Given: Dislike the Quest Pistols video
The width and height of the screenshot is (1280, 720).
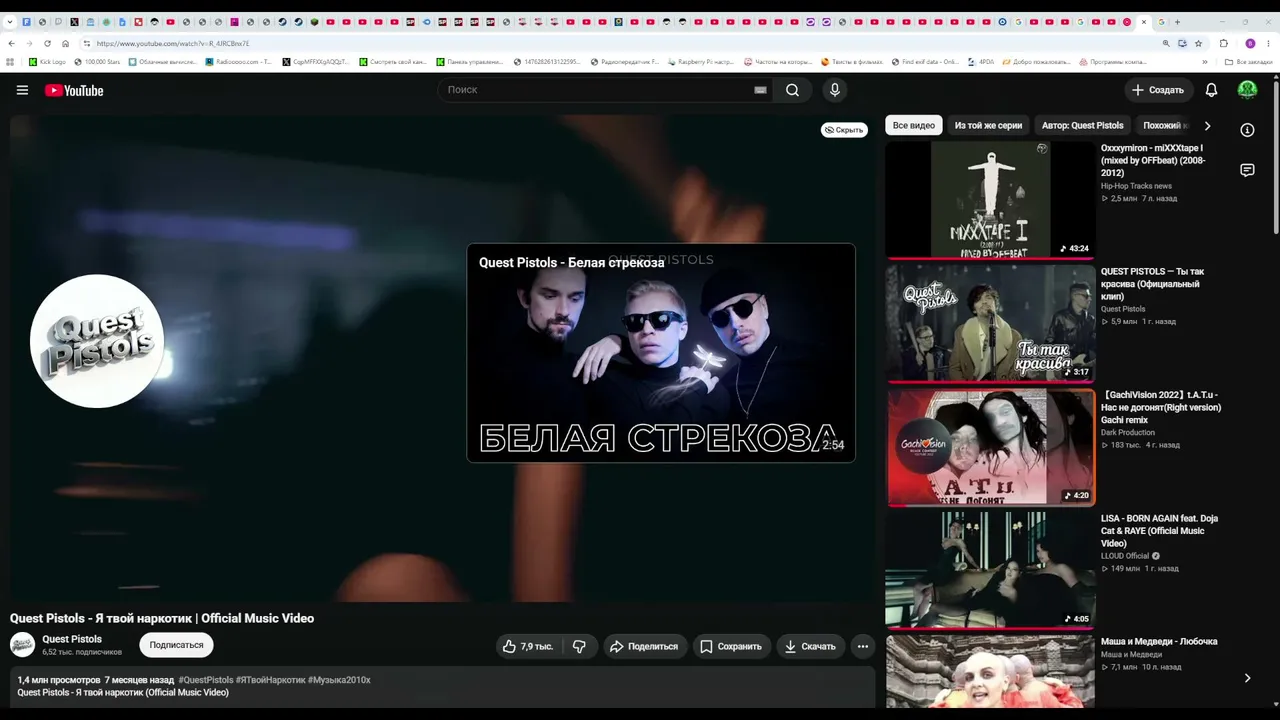Looking at the screenshot, I should [580, 646].
